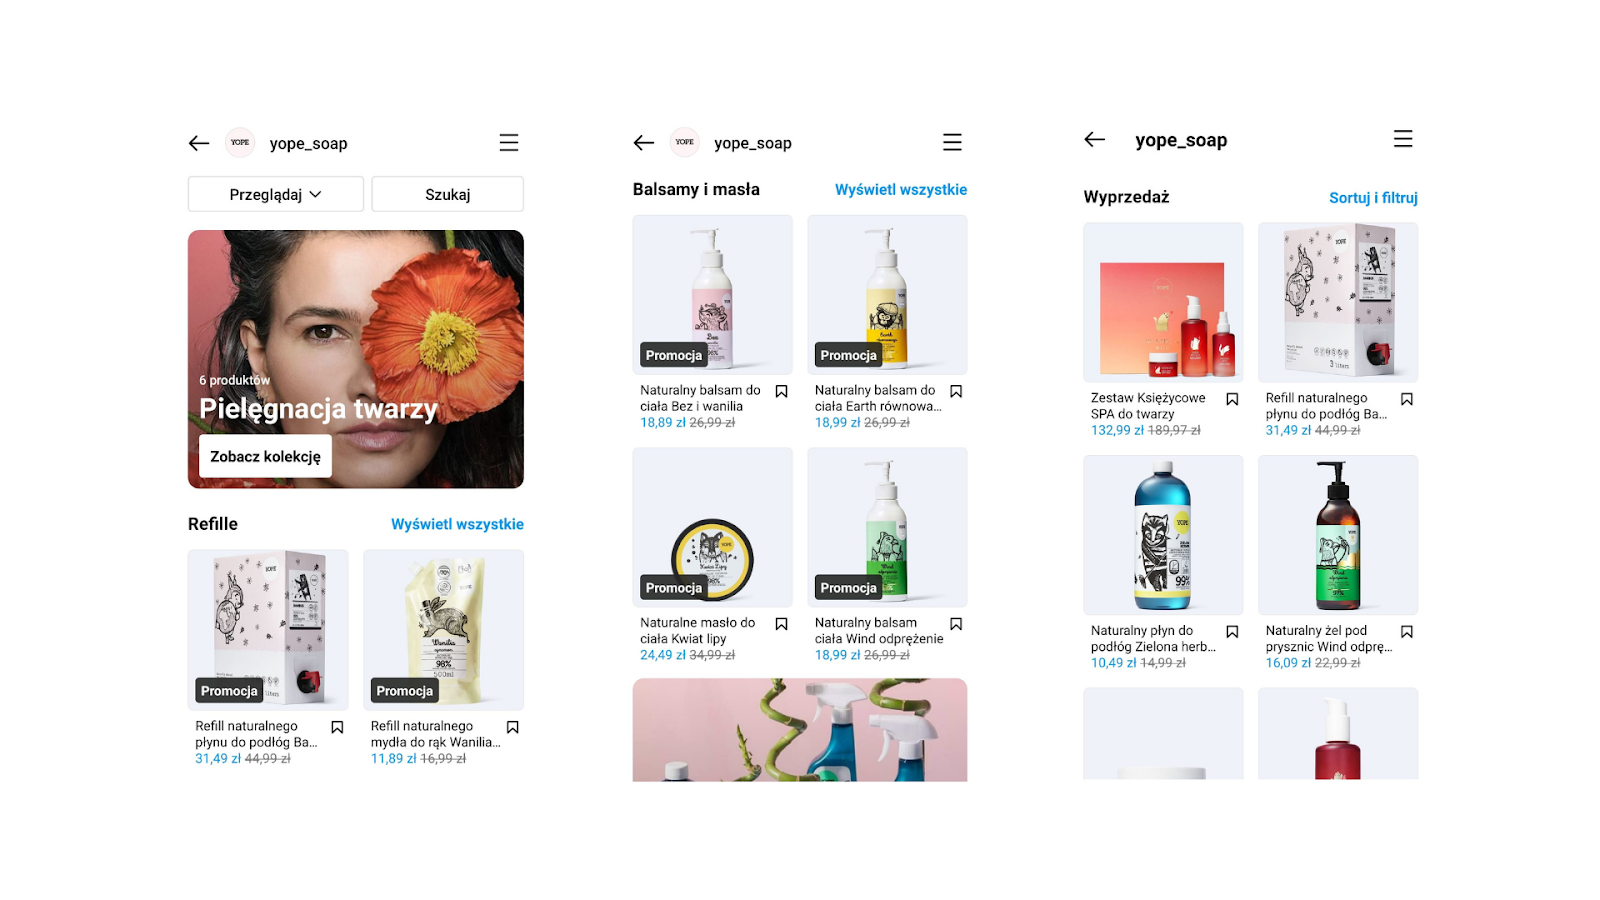The width and height of the screenshot is (1600, 900).
Task: Bookmark Naturalny płyn do podłóg Zielona herbata
Action: tap(1232, 632)
